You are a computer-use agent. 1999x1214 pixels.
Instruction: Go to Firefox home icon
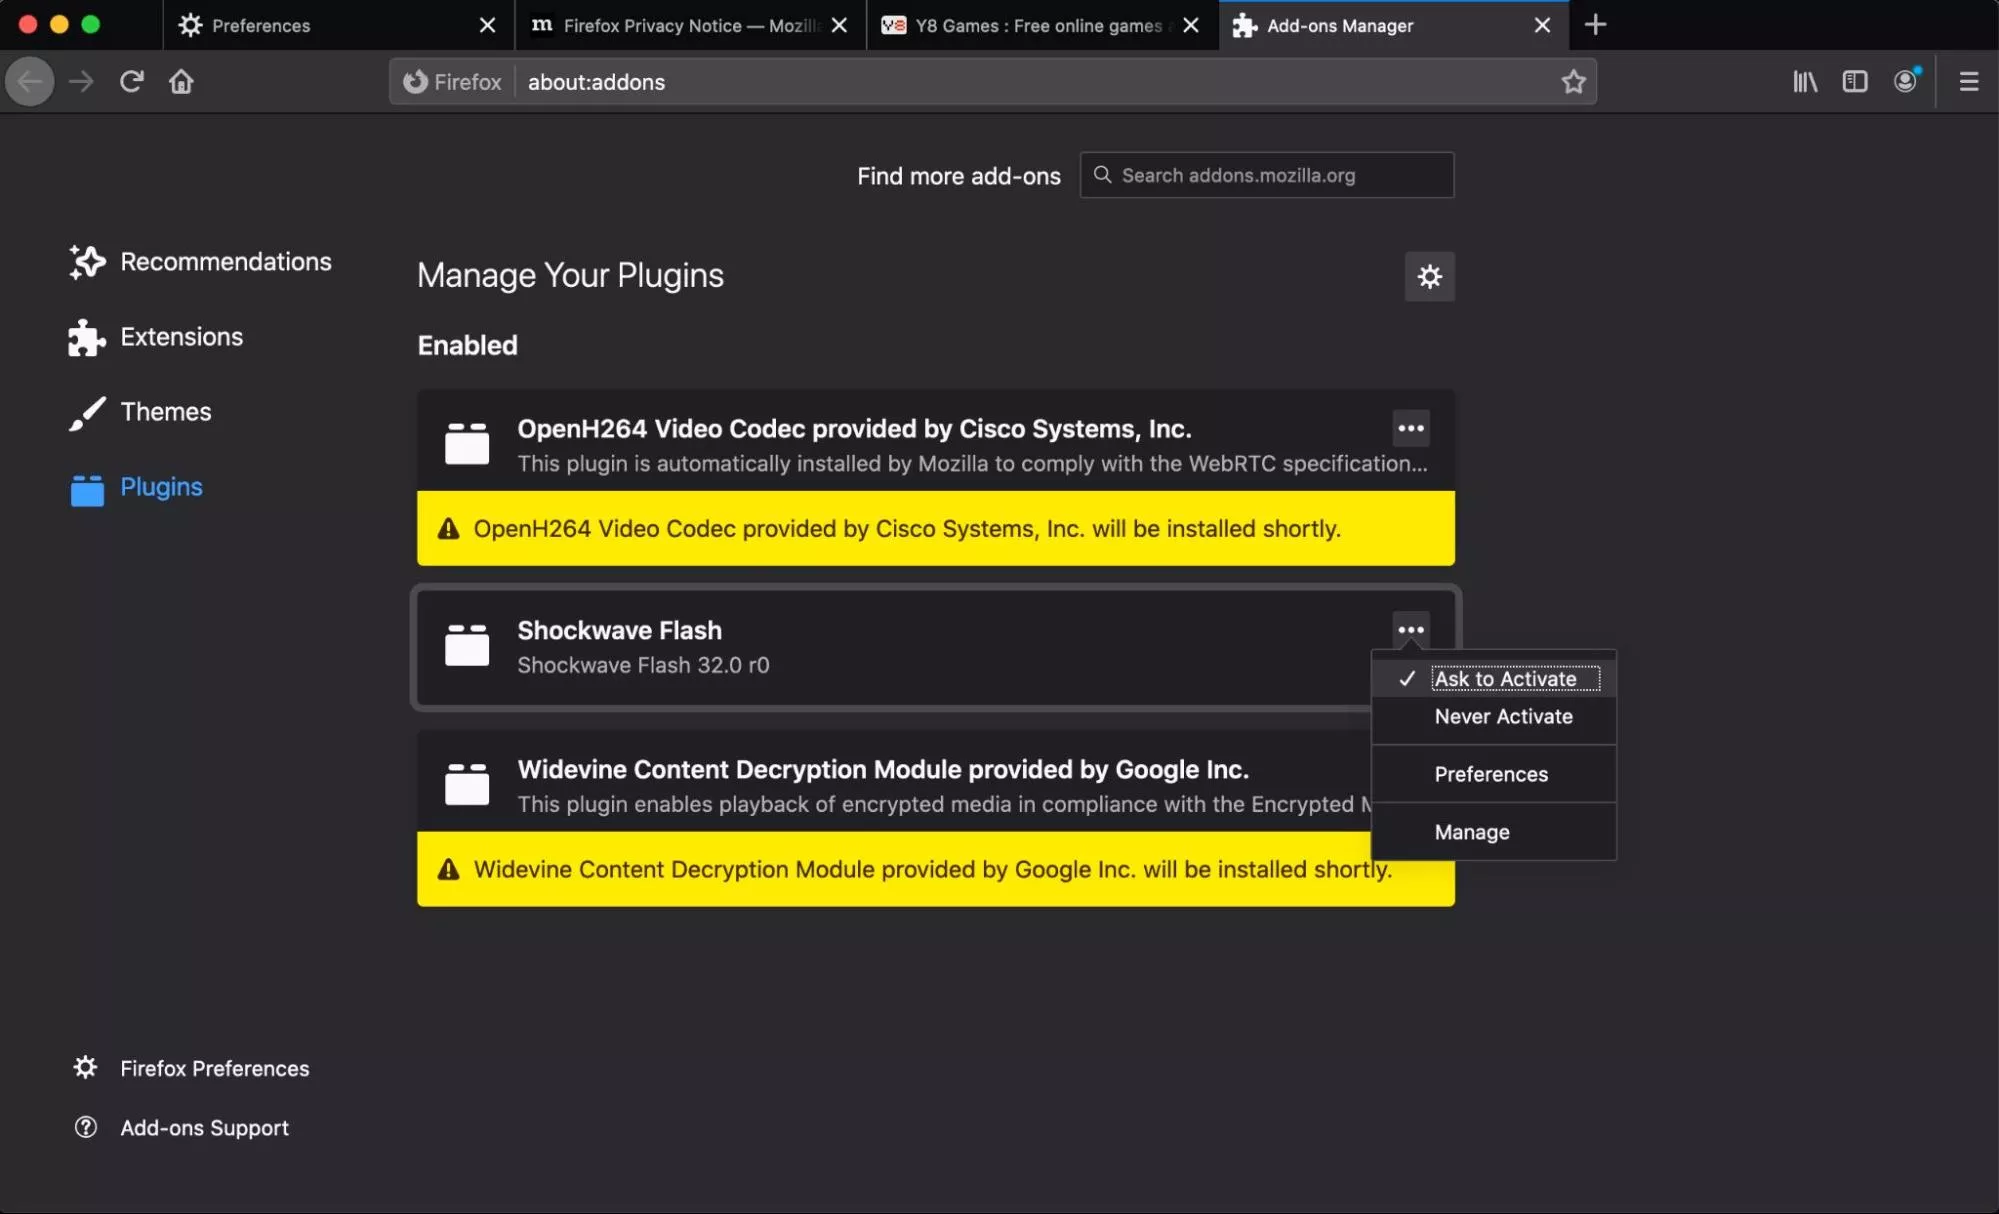coord(181,81)
